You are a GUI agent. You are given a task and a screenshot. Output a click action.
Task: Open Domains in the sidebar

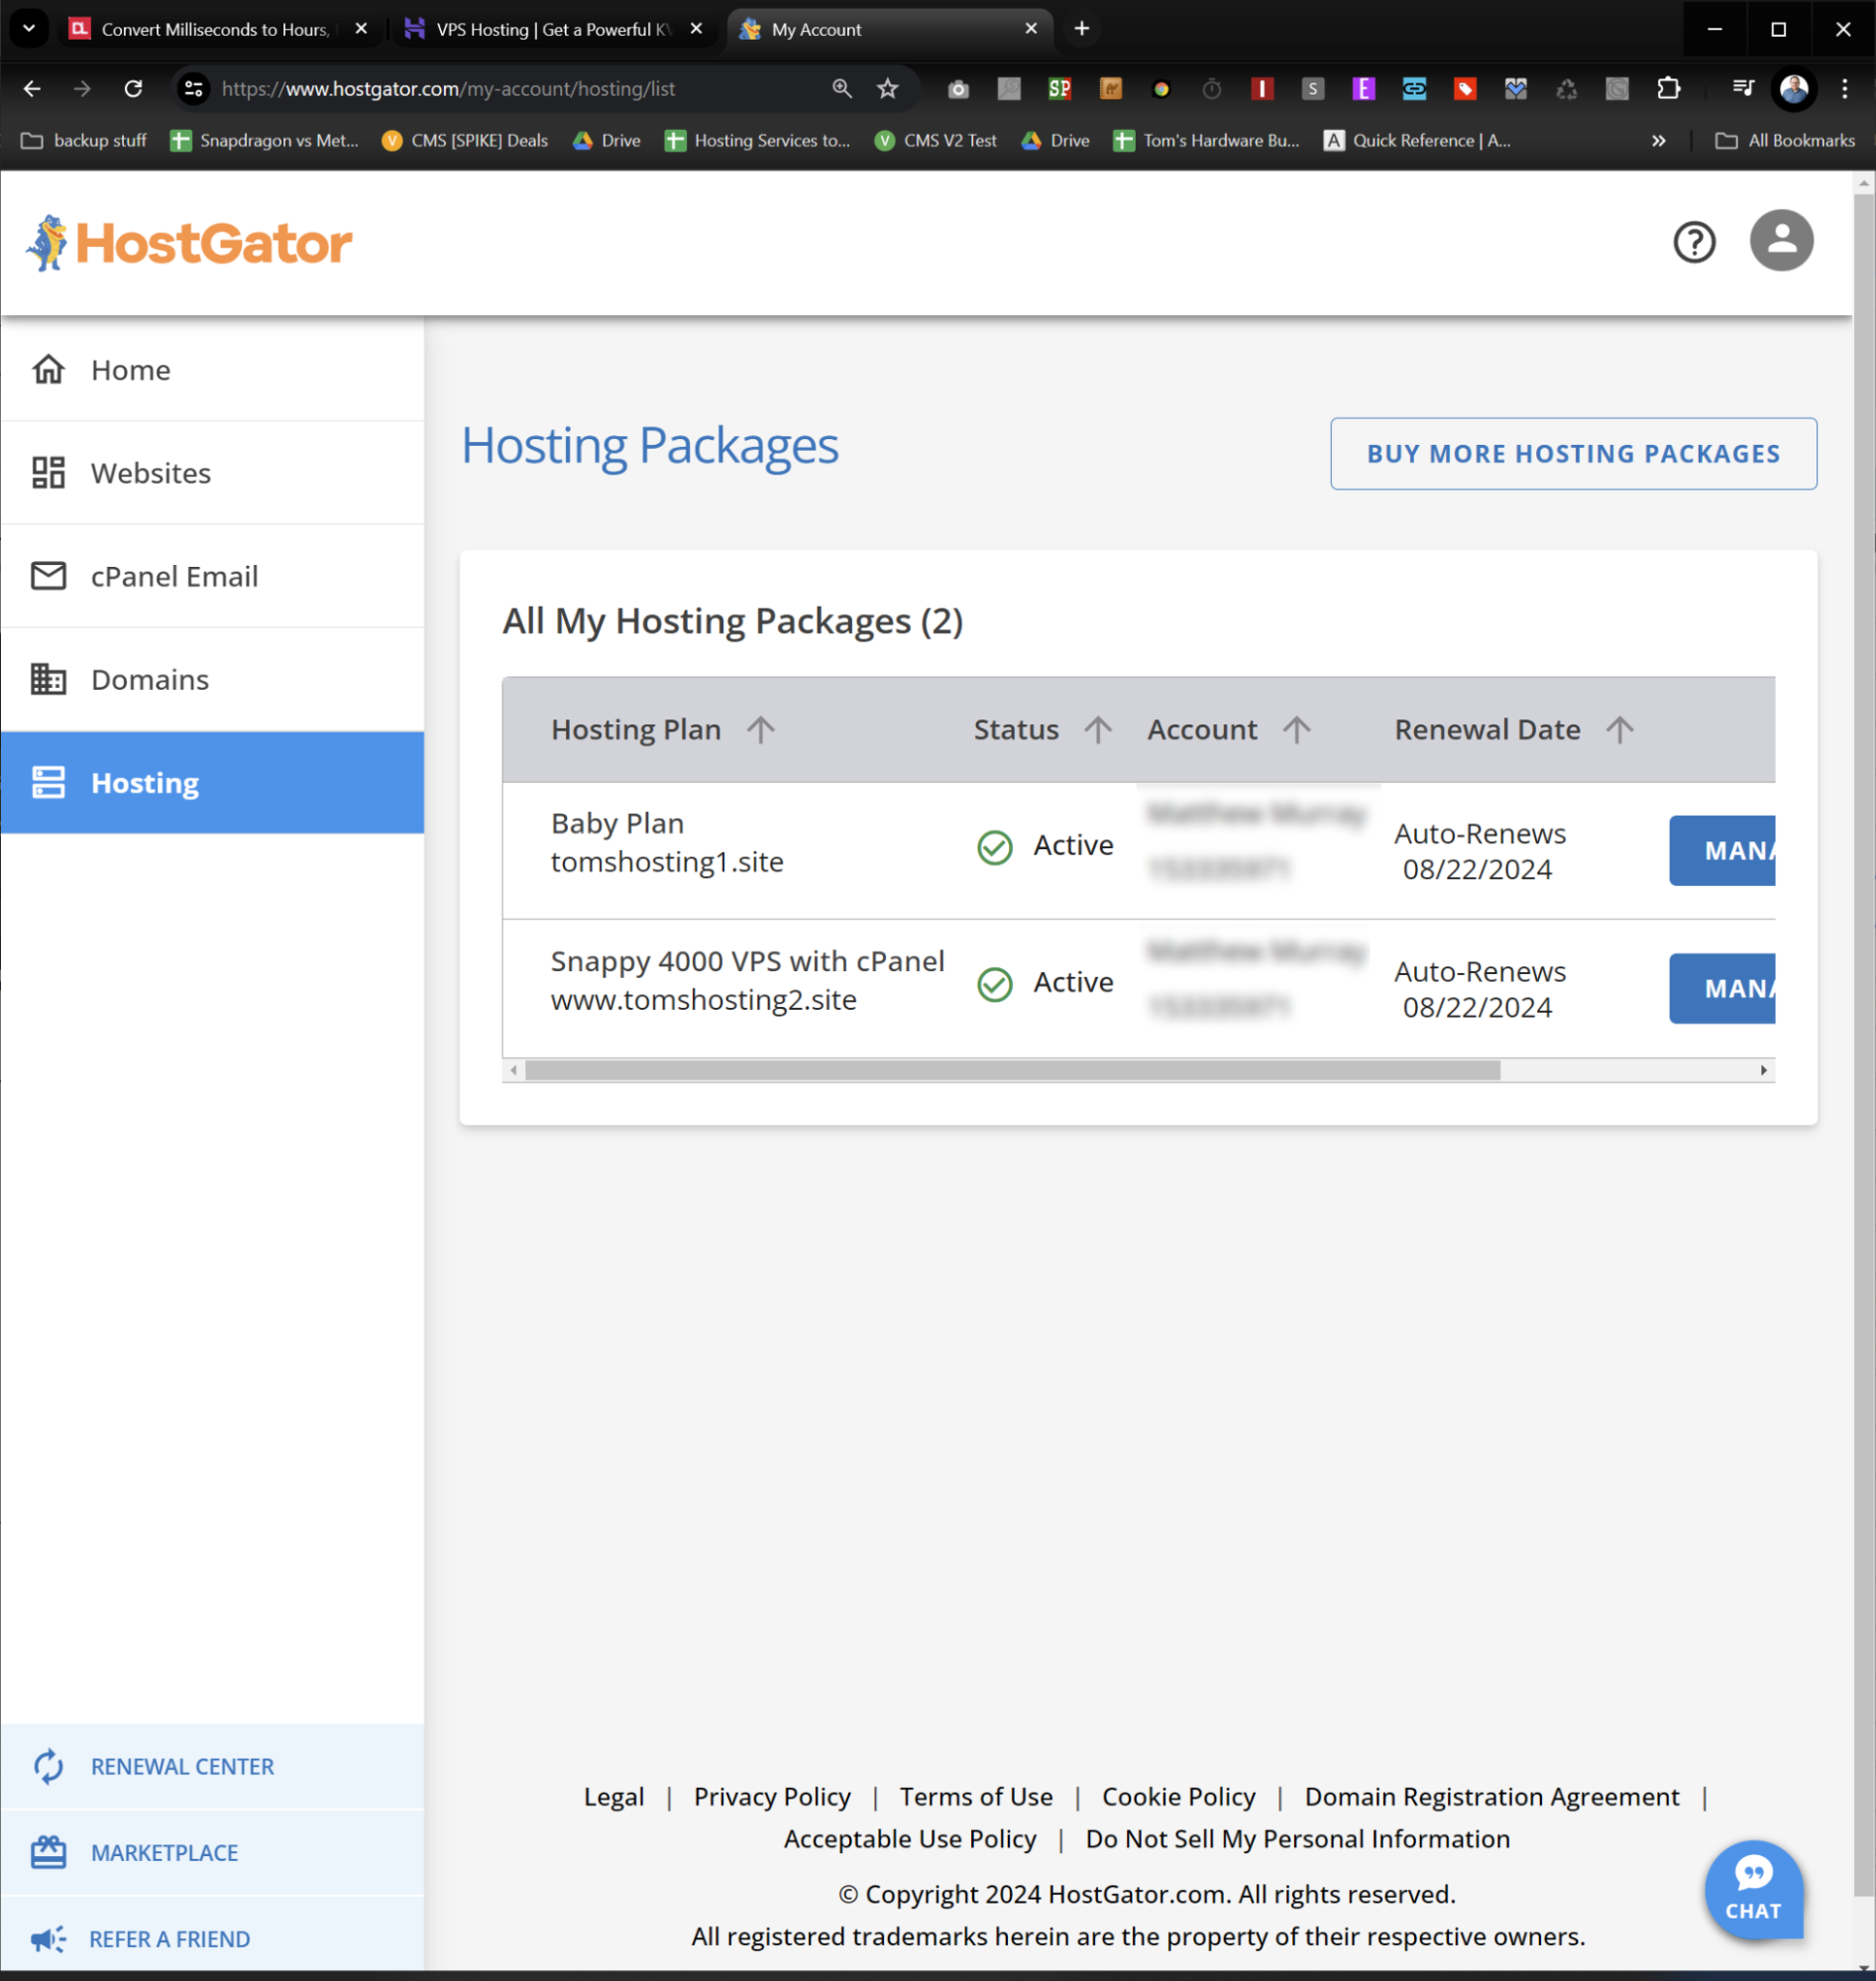[x=212, y=680]
